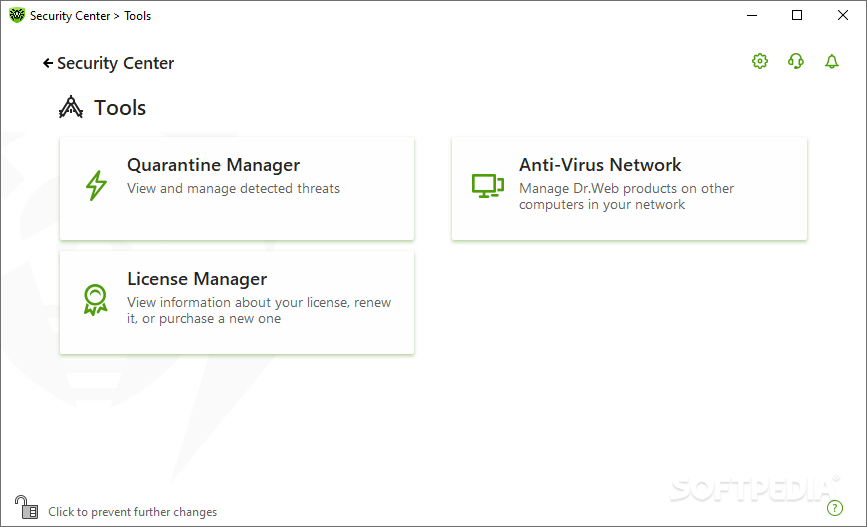Open the notifications bell icon
This screenshot has height=527, width=867.
832,61
